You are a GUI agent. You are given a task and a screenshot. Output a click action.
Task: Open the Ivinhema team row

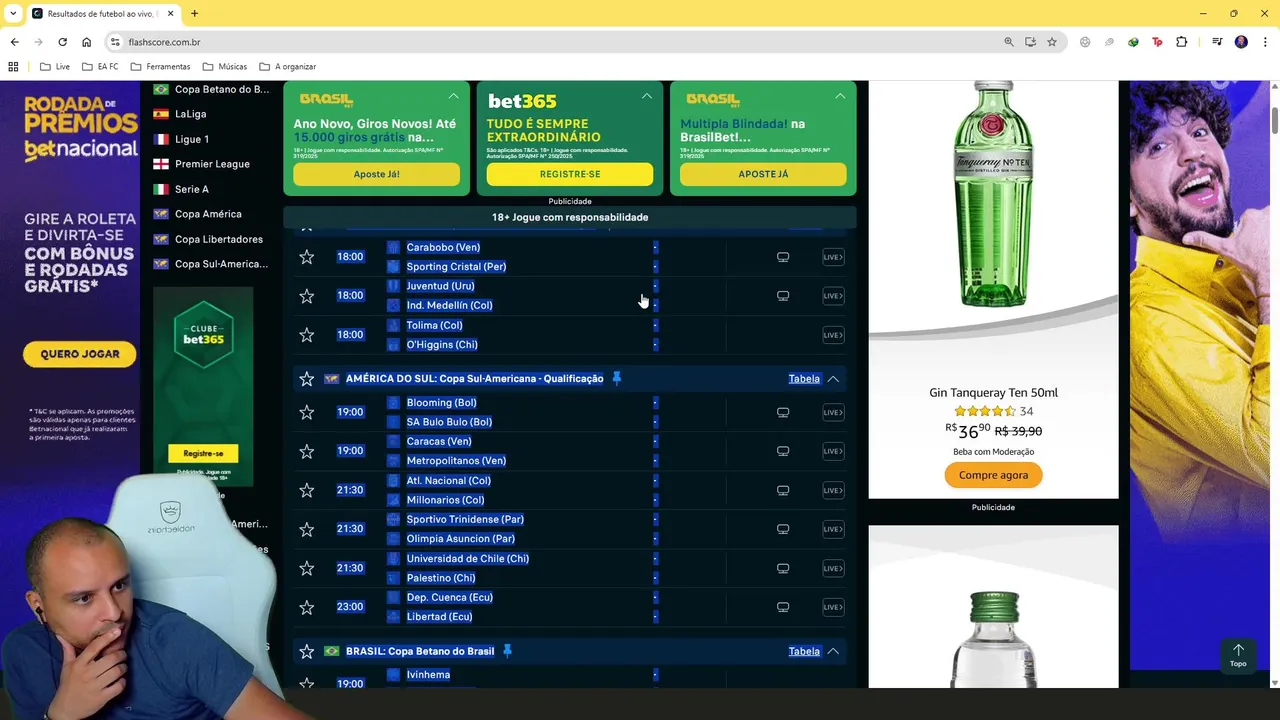(428, 675)
